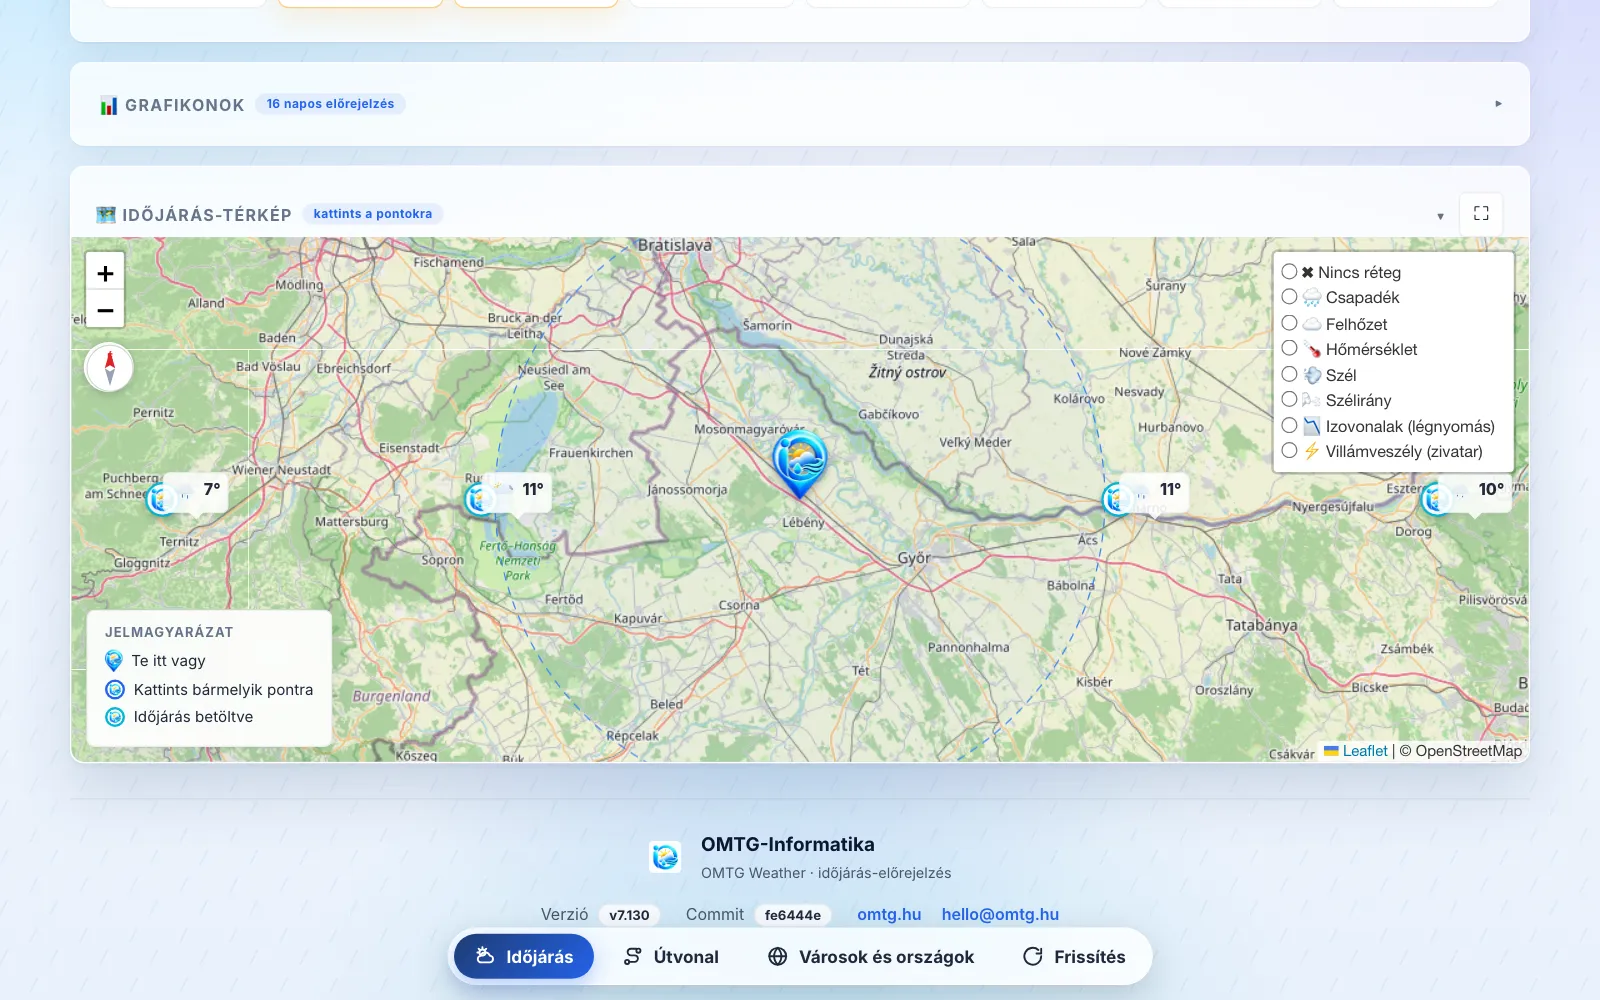Open the 10° weather point near Dorog

point(1438,497)
